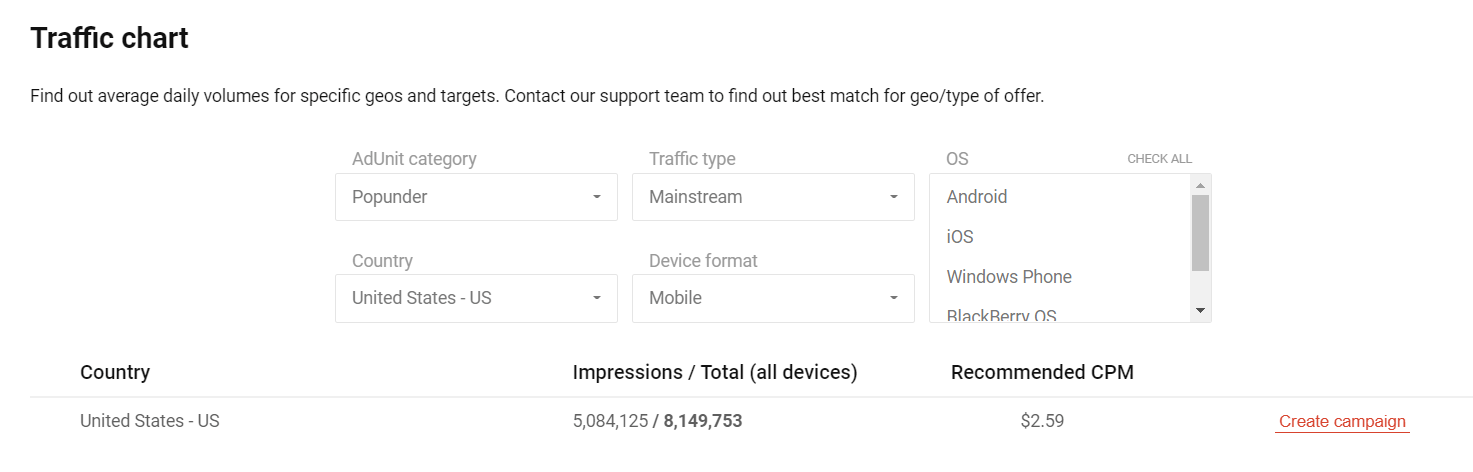Select Android in the OS list
The height and width of the screenshot is (472, 1473).
click(x=1060, y=197)
